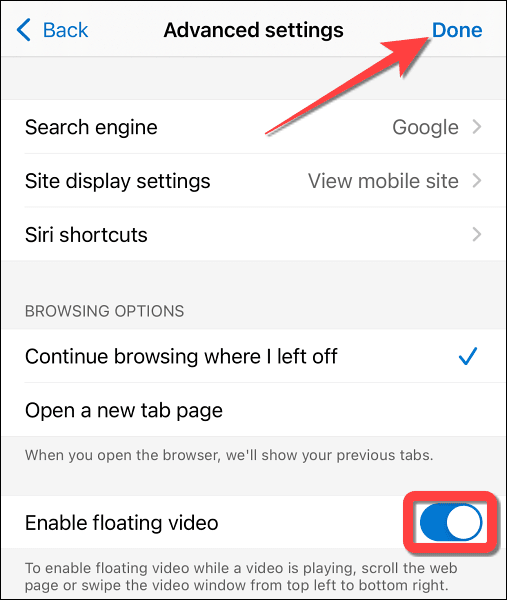The image size is (507, 600).
Task: Open the Search engine row
Action: pyautogui.click(x=253, y=127)
